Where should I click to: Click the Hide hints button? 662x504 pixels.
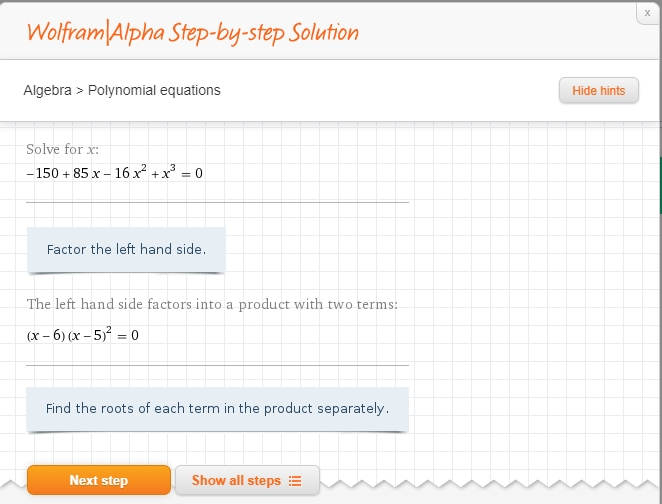coord(599,90)
